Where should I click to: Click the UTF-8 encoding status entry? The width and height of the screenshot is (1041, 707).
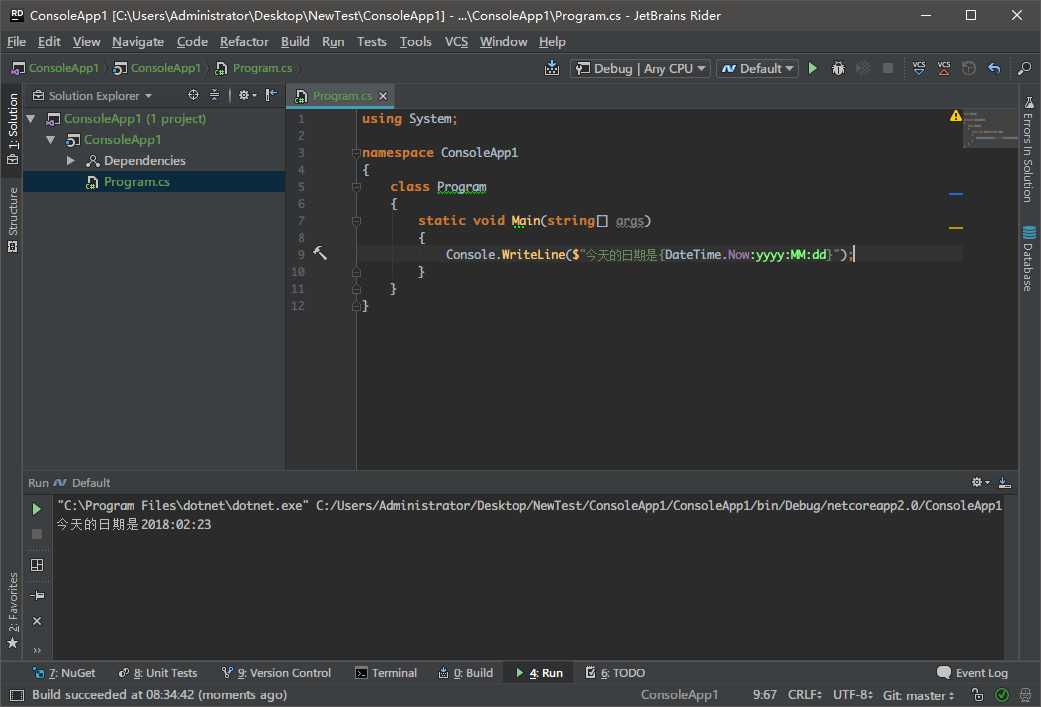[x=852, y=695]
